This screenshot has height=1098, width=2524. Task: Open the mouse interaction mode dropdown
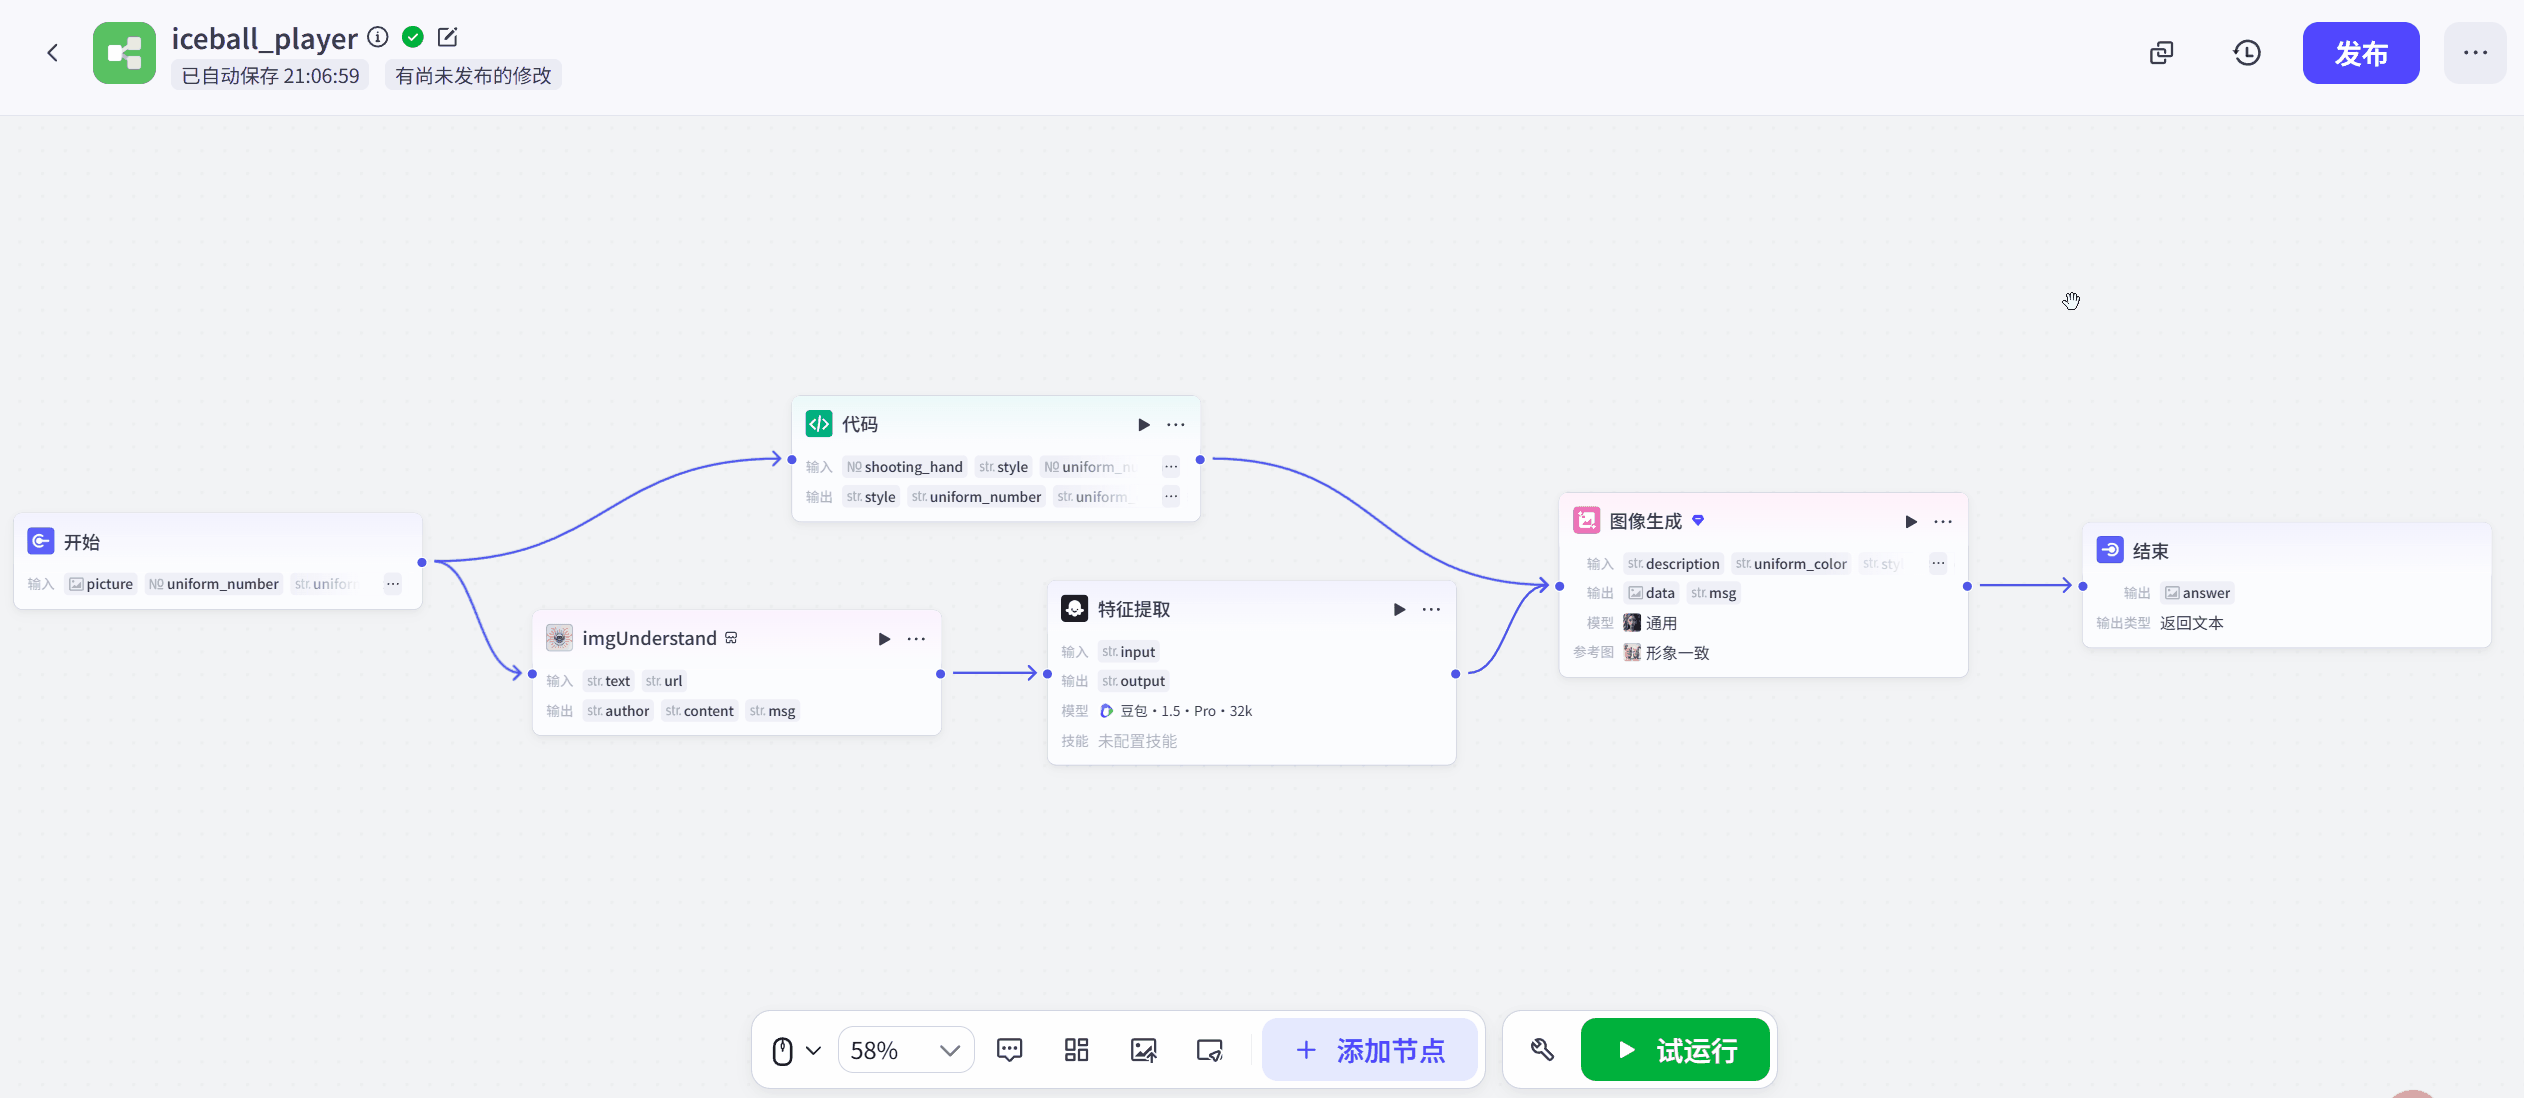coord(796,1050)
